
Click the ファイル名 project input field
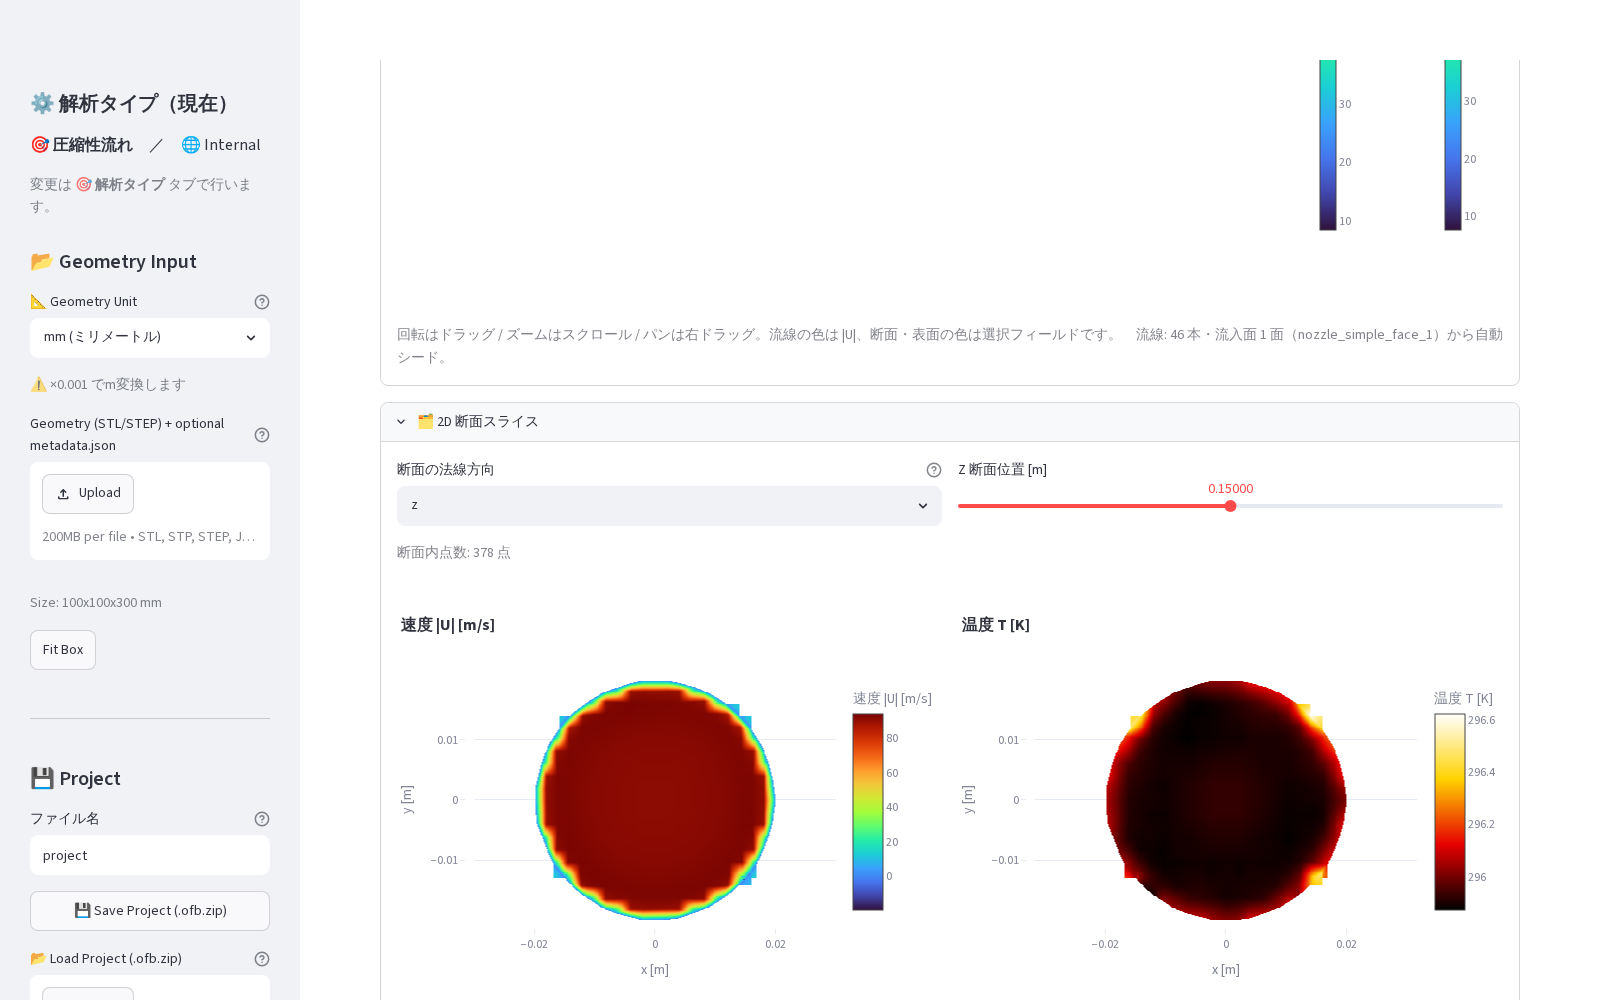coord(150,856)
